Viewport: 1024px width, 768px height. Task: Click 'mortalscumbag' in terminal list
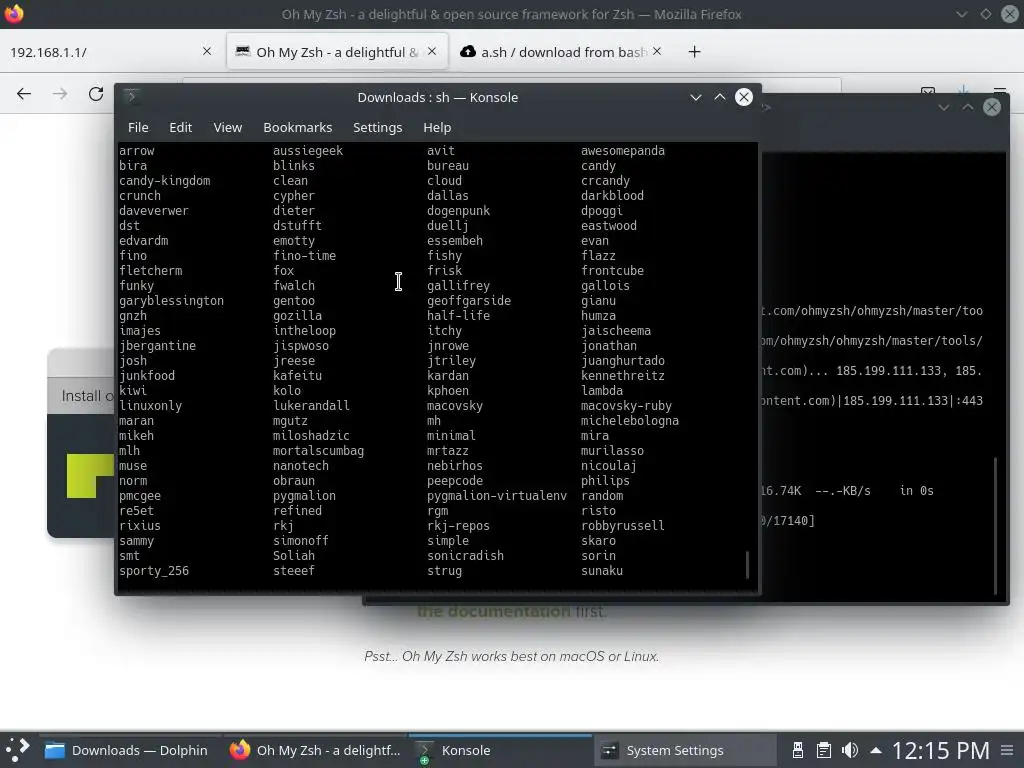[x=318, y=451]
